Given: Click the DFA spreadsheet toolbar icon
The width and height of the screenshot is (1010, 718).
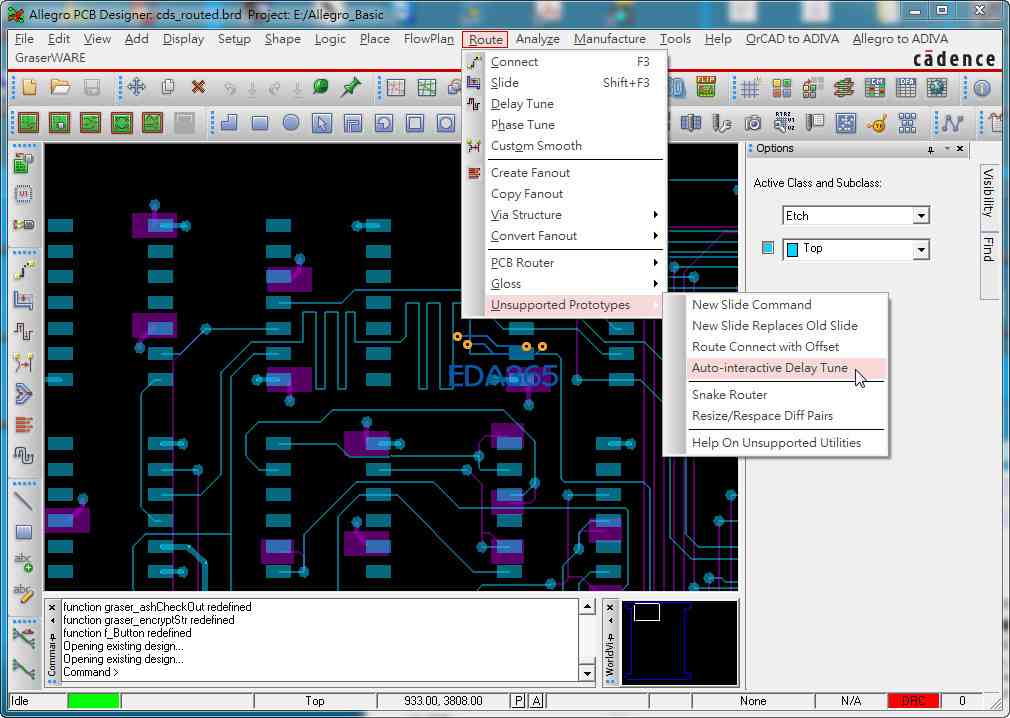Looking at the screenshot, I should tap(906, 88).
